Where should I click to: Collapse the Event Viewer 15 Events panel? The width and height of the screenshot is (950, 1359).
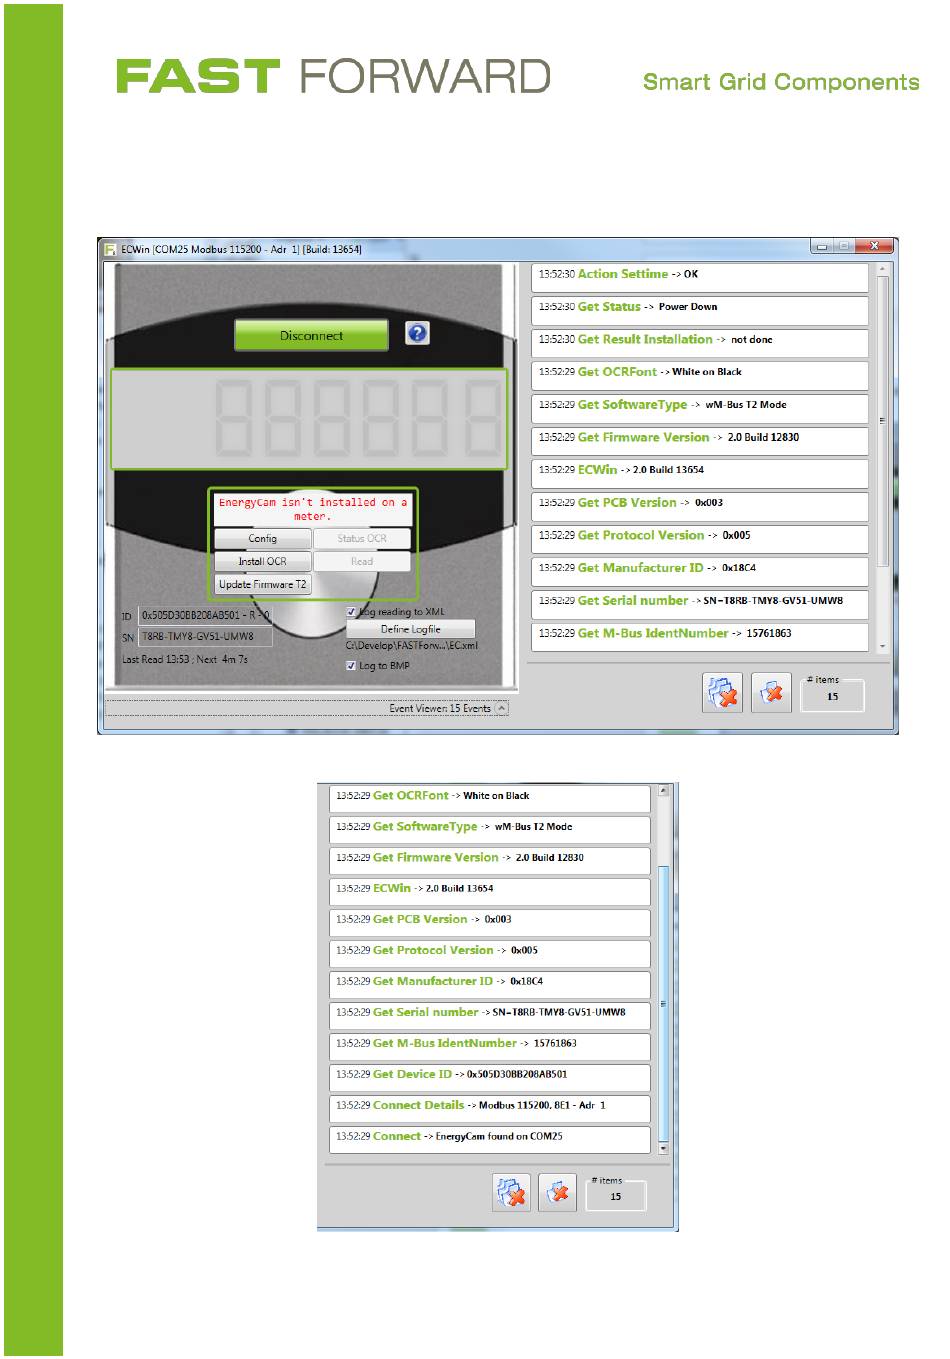(x=502, y=708)
